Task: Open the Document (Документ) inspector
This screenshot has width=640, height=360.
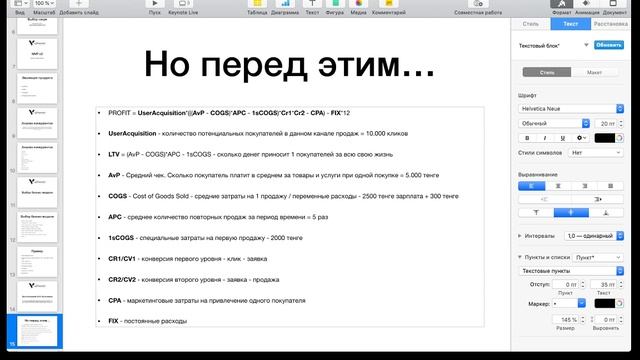Action: (613, 4)
